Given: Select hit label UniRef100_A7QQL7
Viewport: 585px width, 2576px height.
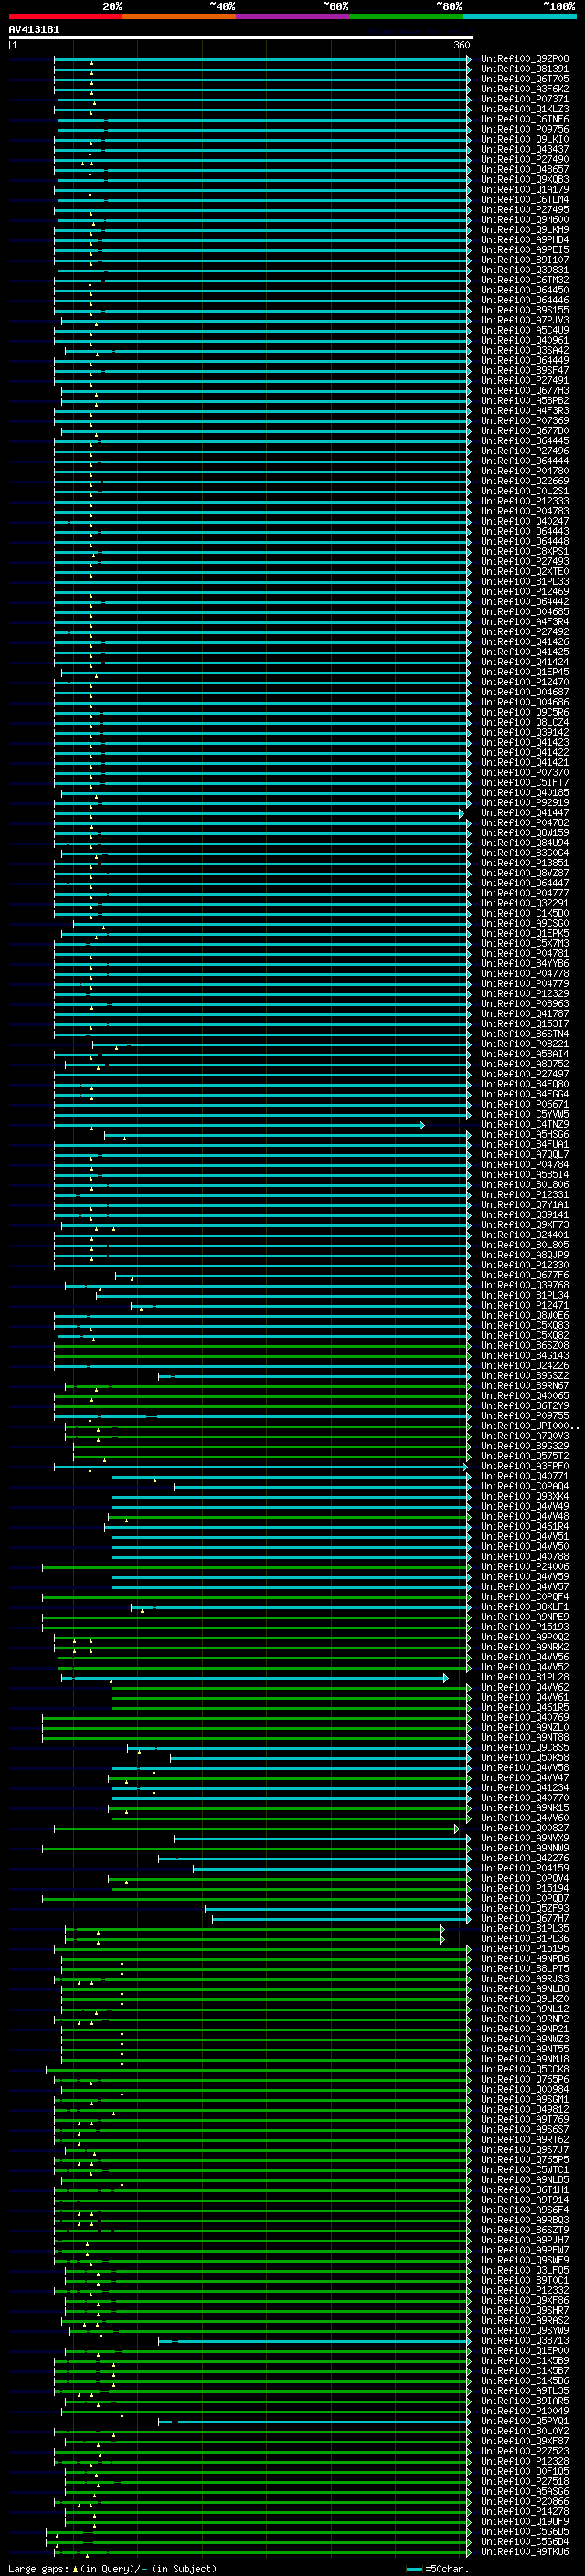Looking at the screenshot, I should (525, 1154).
